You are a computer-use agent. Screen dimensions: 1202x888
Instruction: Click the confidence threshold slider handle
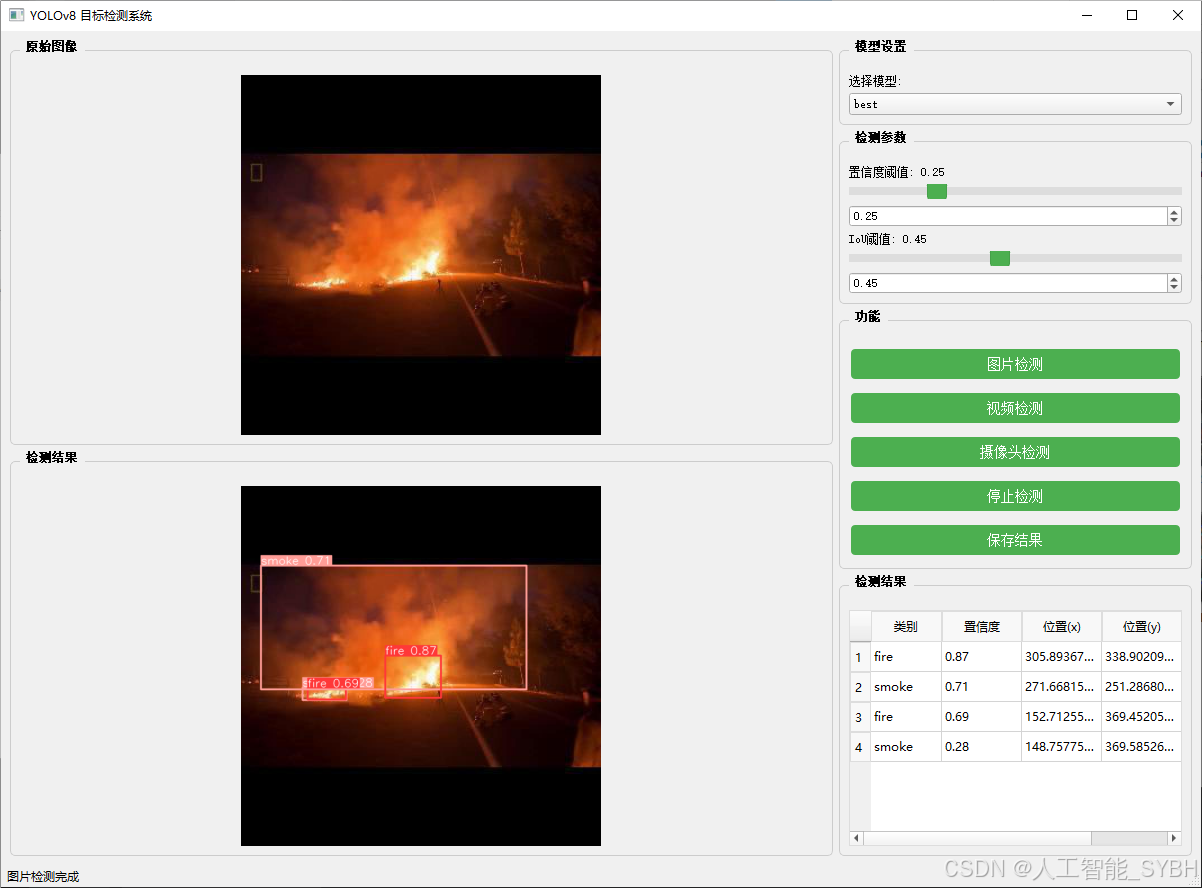(936, 191)
